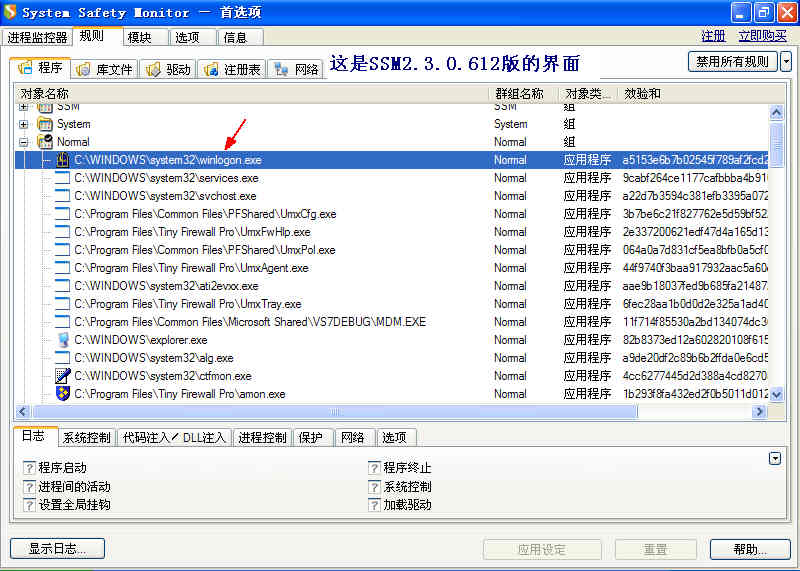
Task: Open the log panel dropdown arrow
Action: click(x=775, y=458)
